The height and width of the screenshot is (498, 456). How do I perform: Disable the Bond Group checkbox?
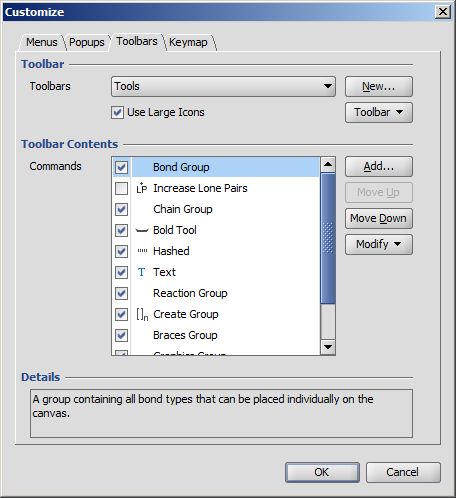[121, 167]
